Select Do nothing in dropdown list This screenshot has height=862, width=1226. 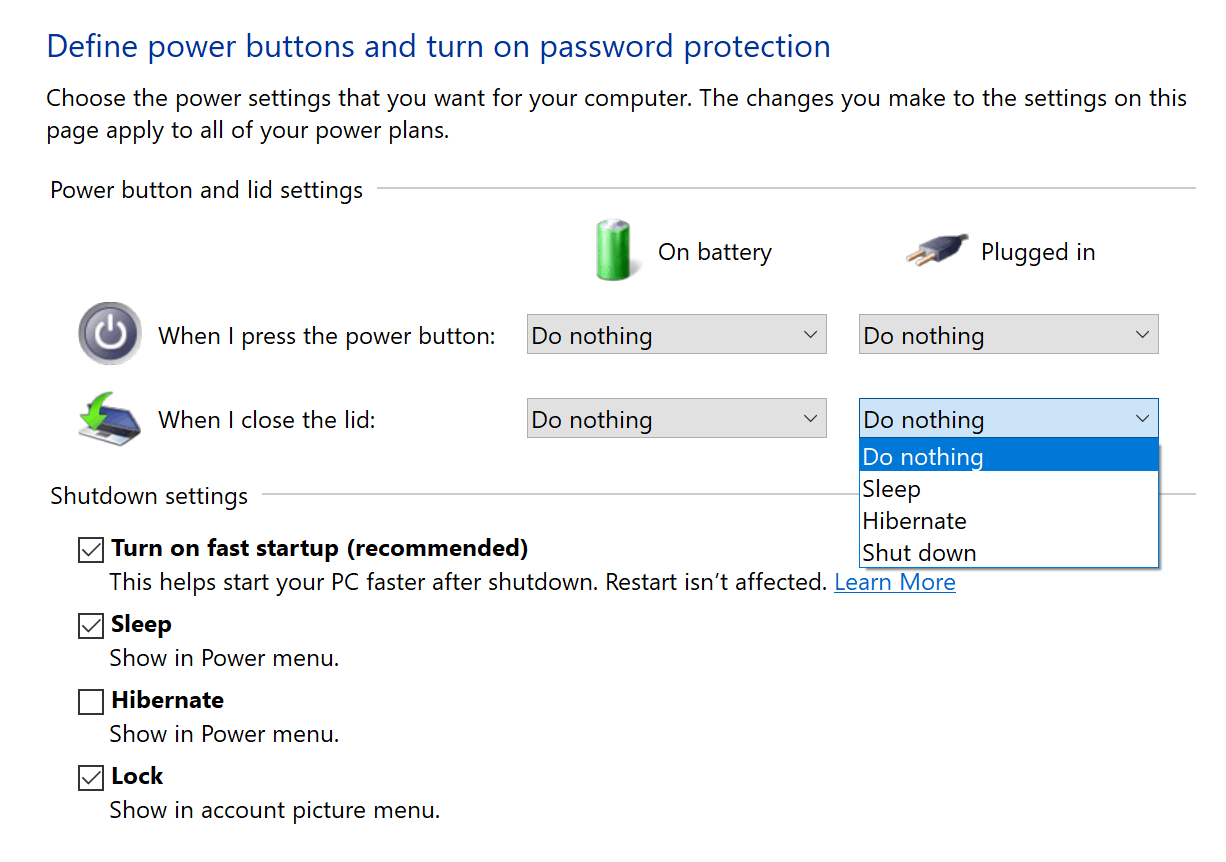pos(1008,457)
